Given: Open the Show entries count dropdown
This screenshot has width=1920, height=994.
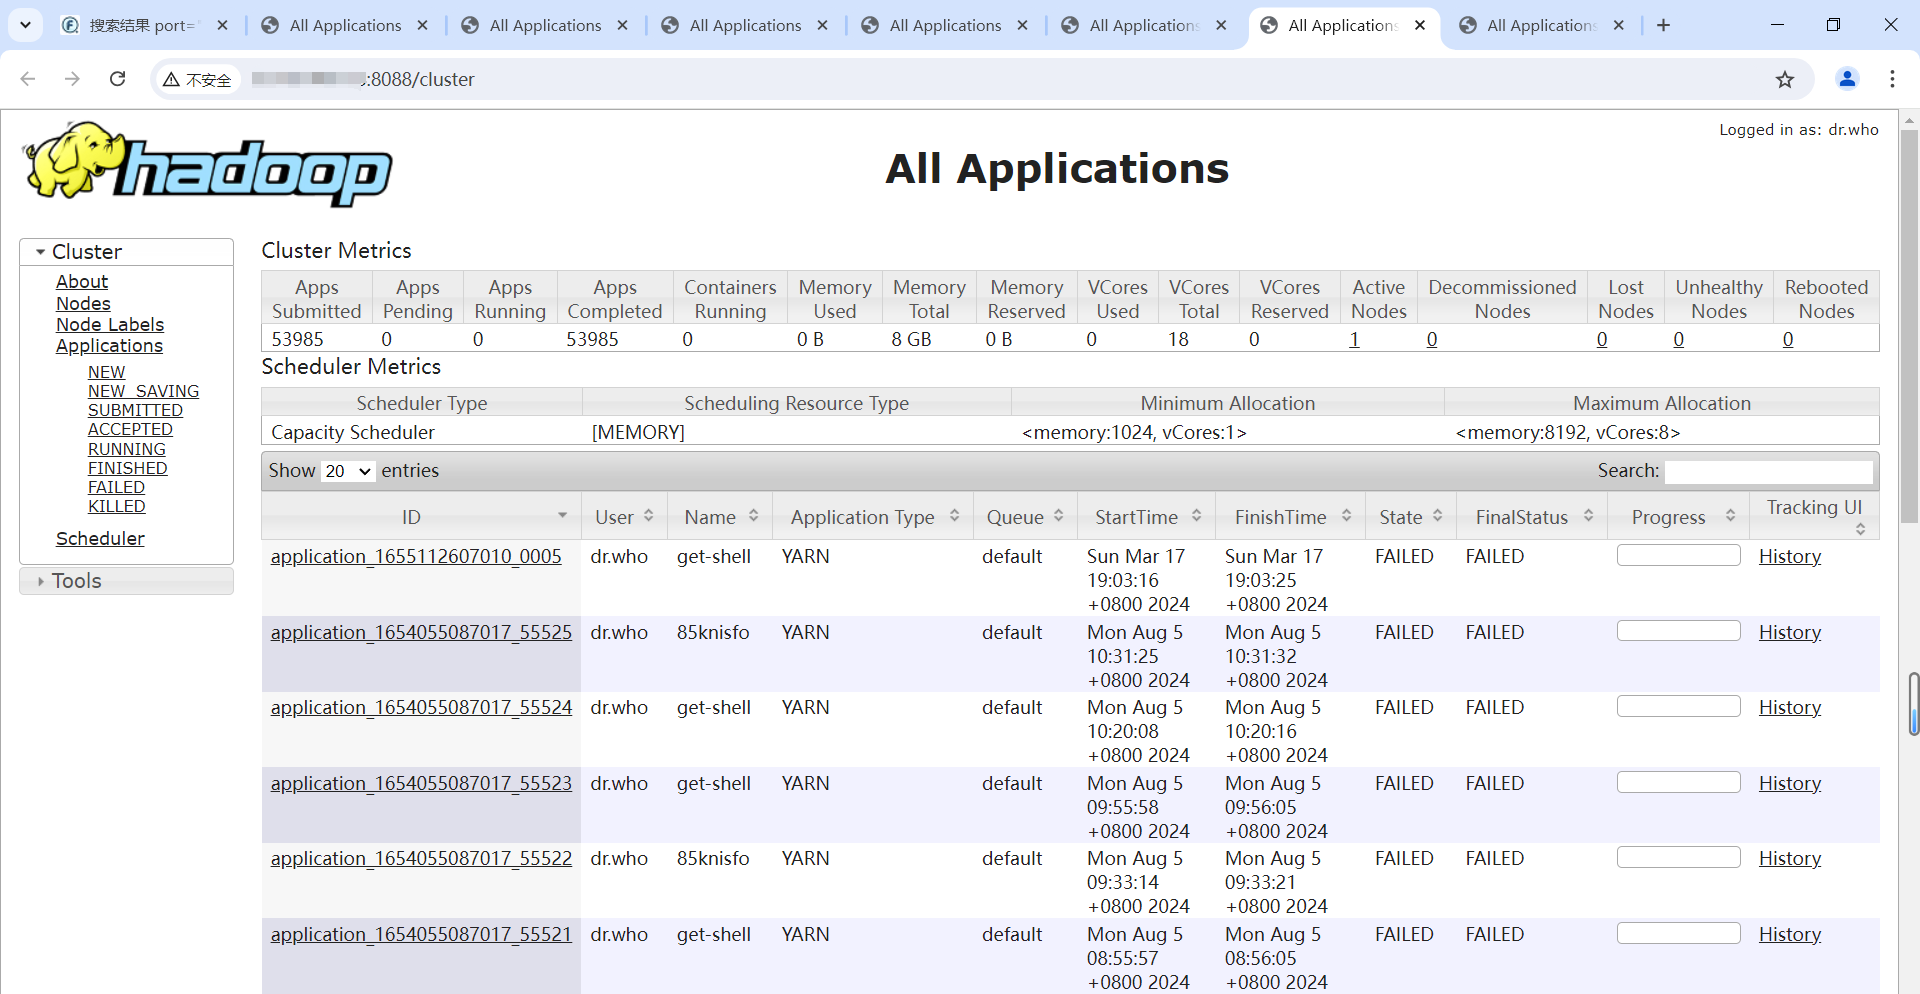Looking at the screenshot, I should 348,471.
